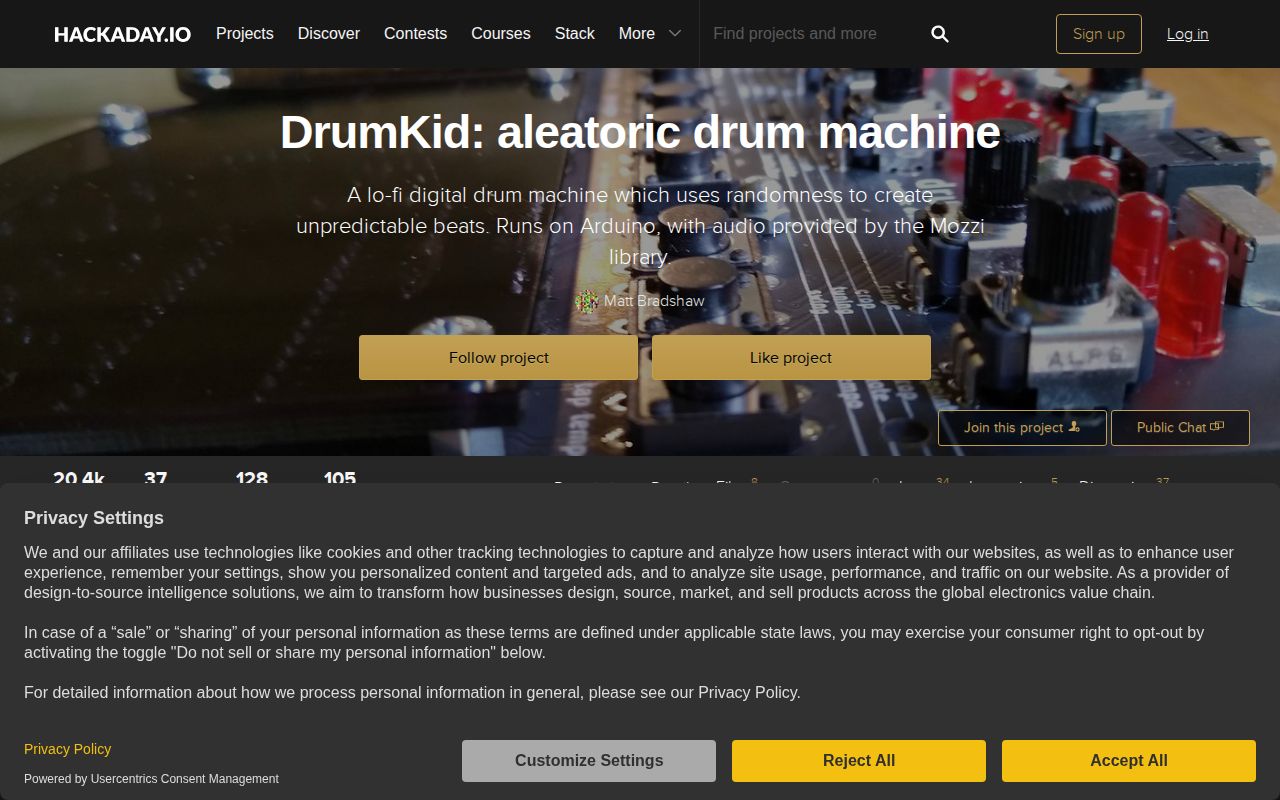Open the Discover menu item
The image size is (1280, 800).
(328, 34)
